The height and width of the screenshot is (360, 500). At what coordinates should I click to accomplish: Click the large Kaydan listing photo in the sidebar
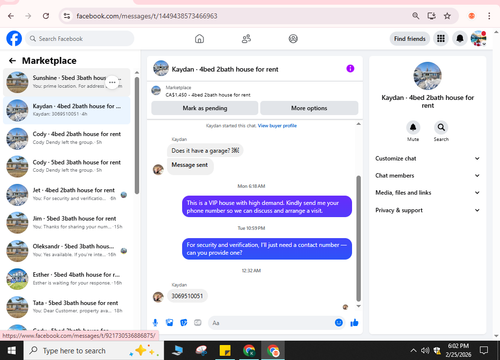[x=427, y=76]
